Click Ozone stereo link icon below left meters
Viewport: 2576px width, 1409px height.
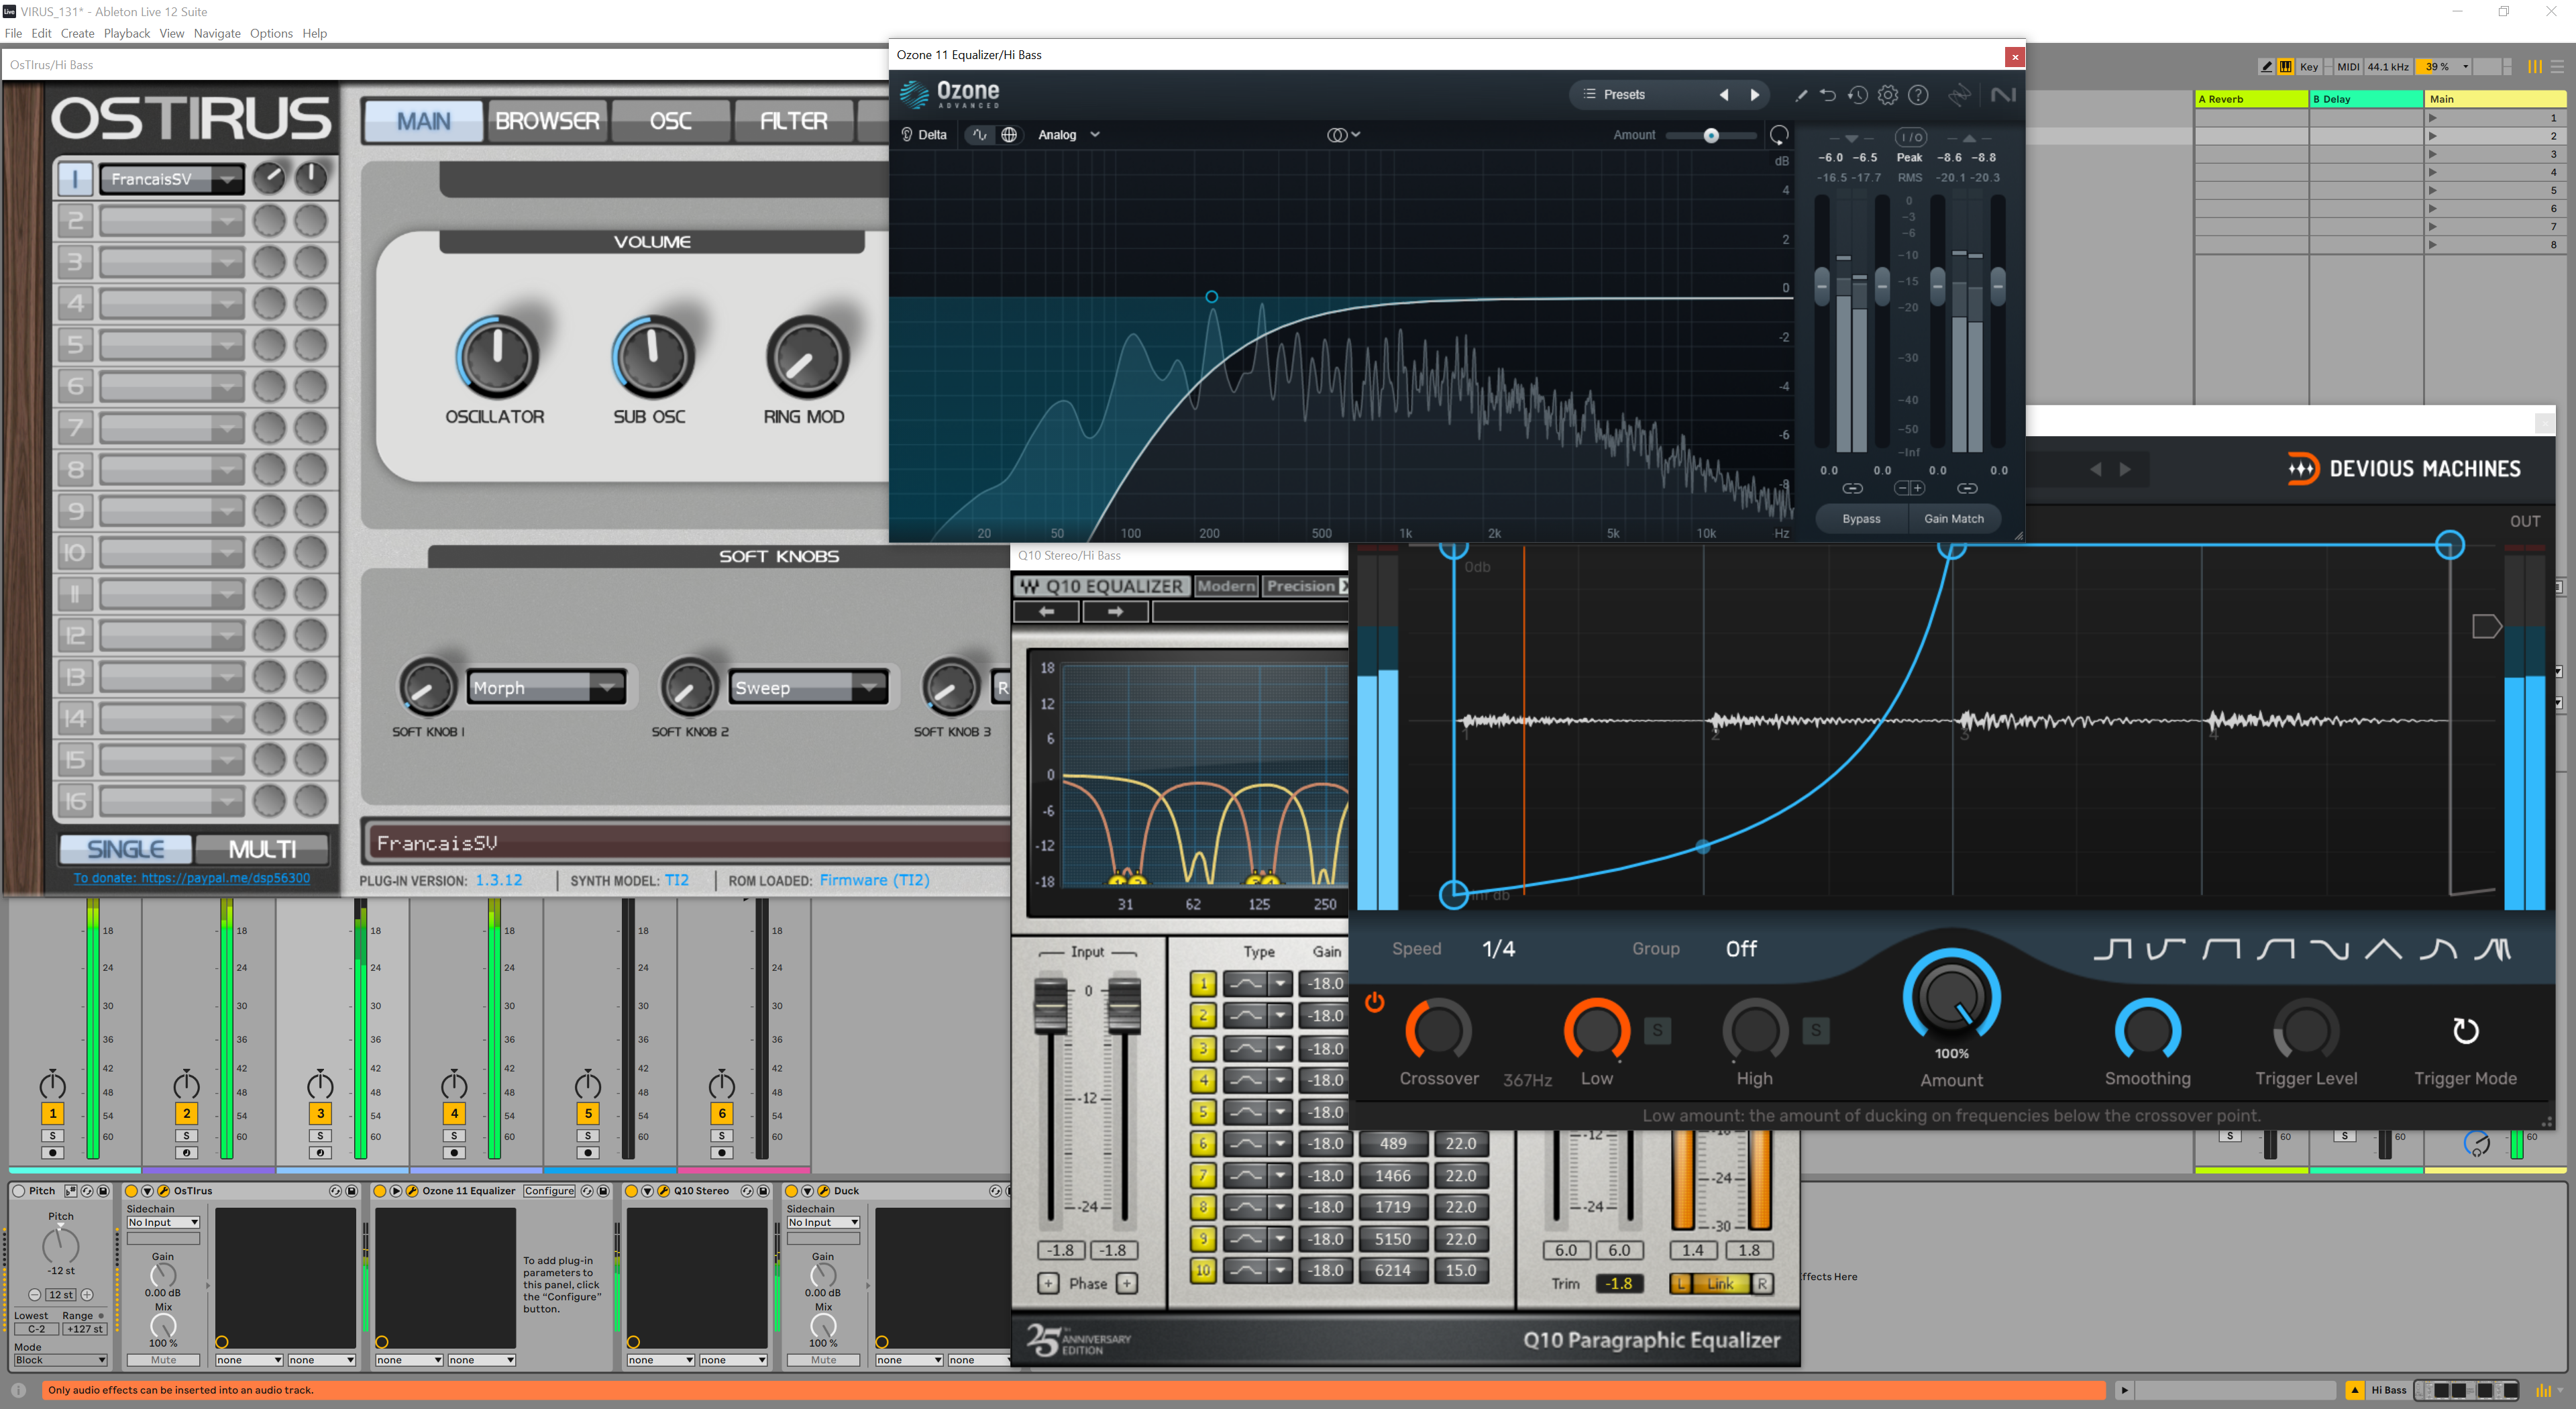coord(1852,488)
